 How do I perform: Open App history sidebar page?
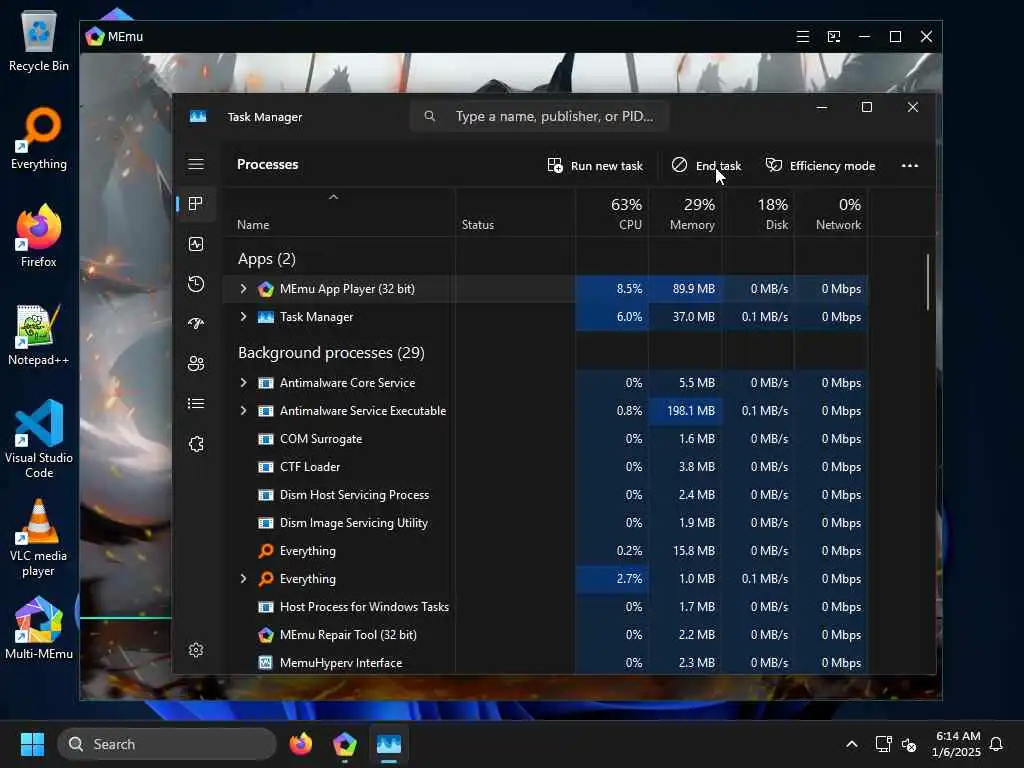(196, 284)
